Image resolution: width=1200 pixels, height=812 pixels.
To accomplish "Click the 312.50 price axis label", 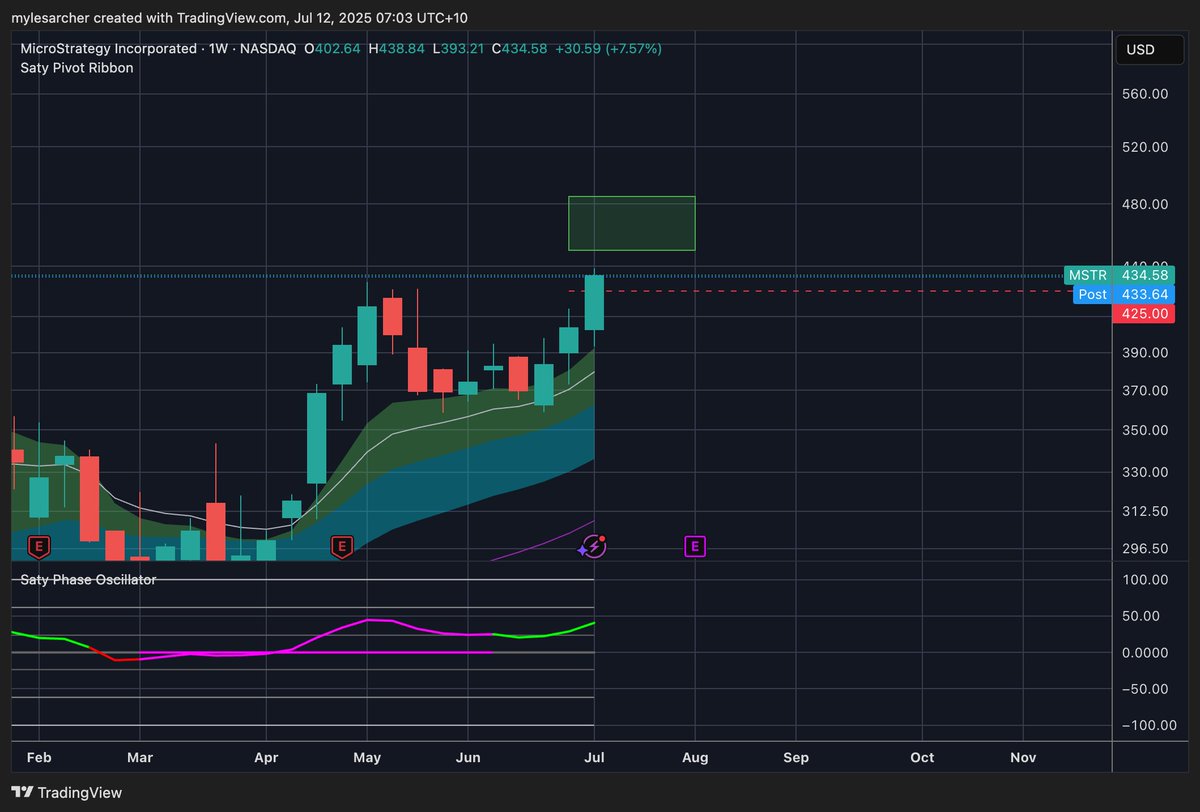I will click(1146, 511).
